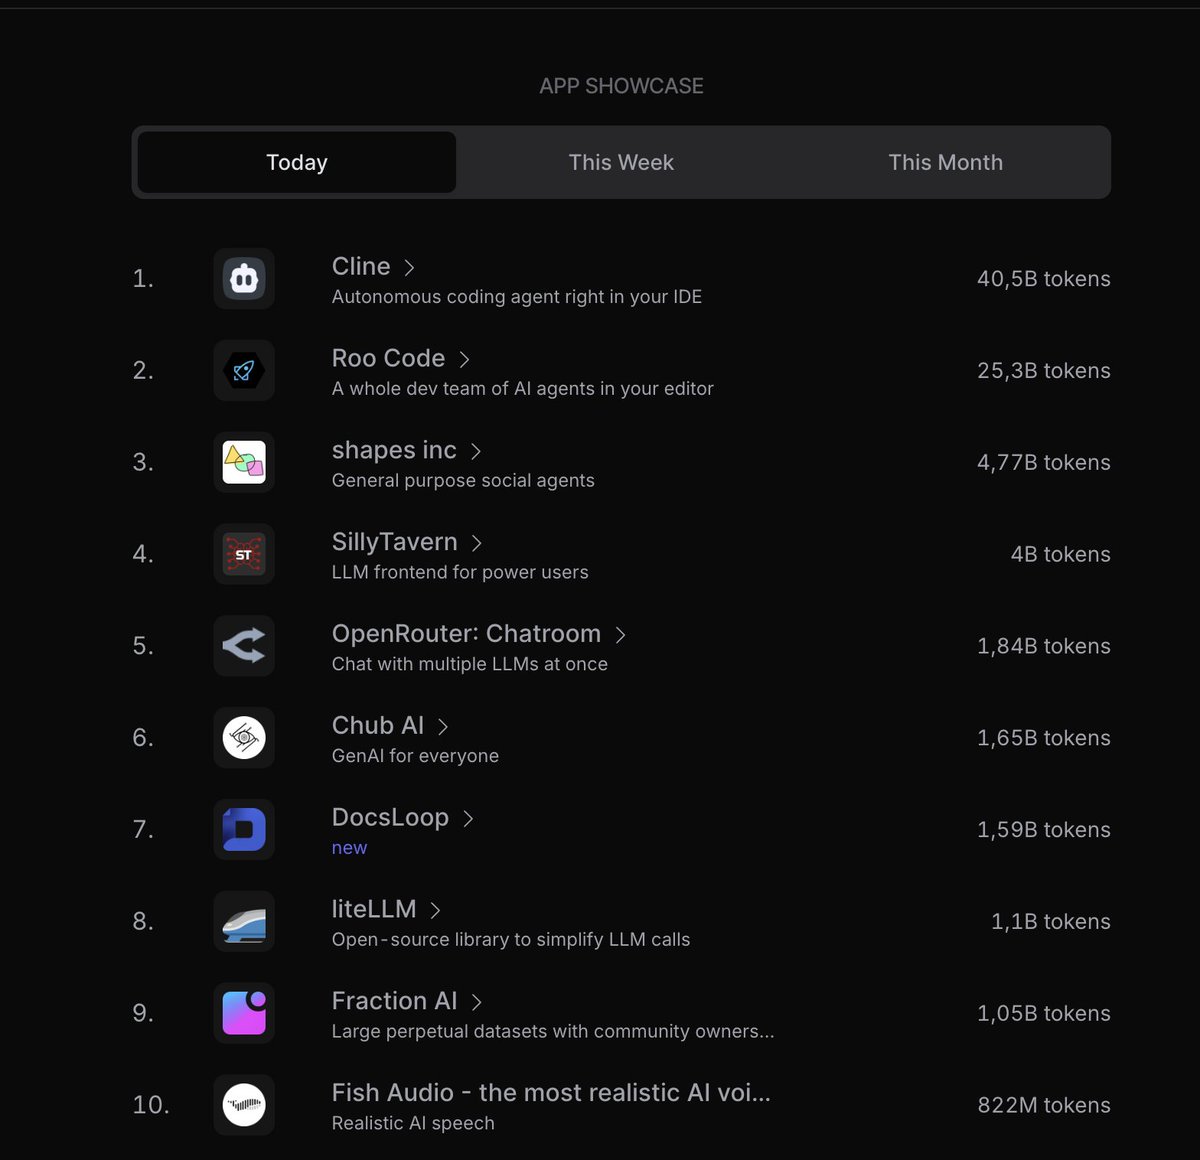Click 'Open-source library to simplify LLM calls'
The width and height of the screenshot is (1200, 1160).
coord(511,940)
